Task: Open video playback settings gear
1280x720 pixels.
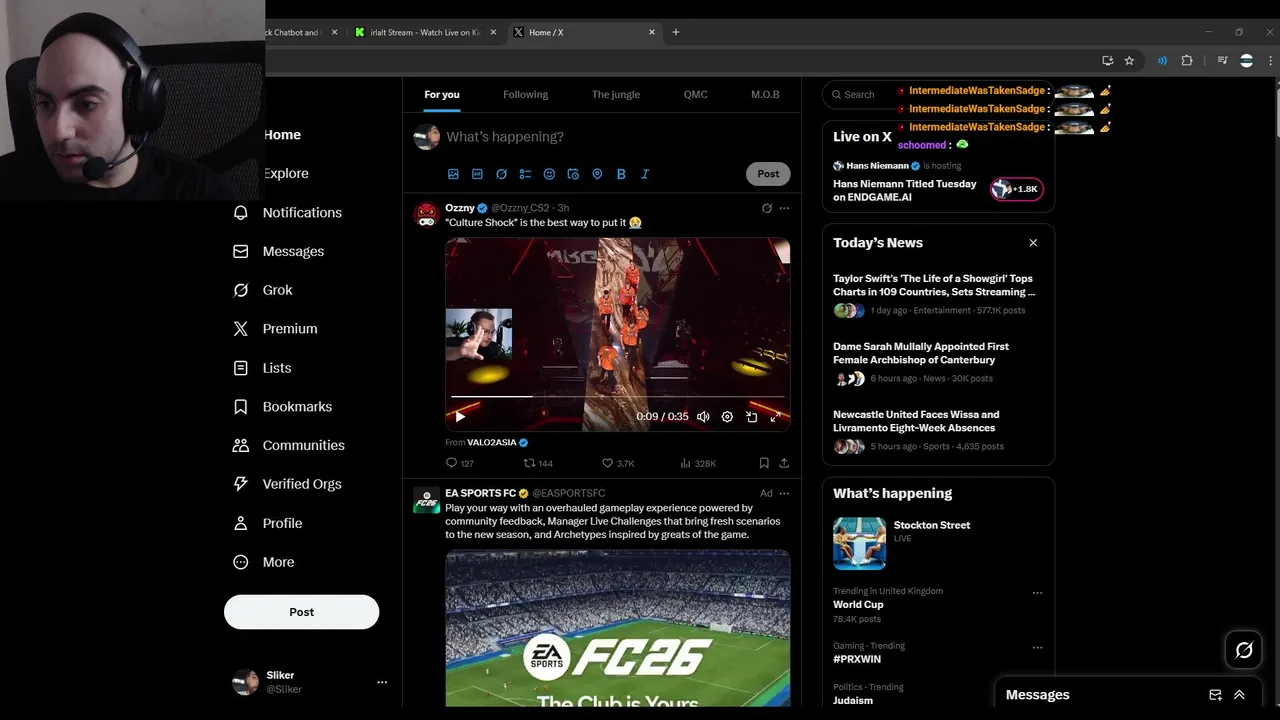Action: tap(727, 417)
